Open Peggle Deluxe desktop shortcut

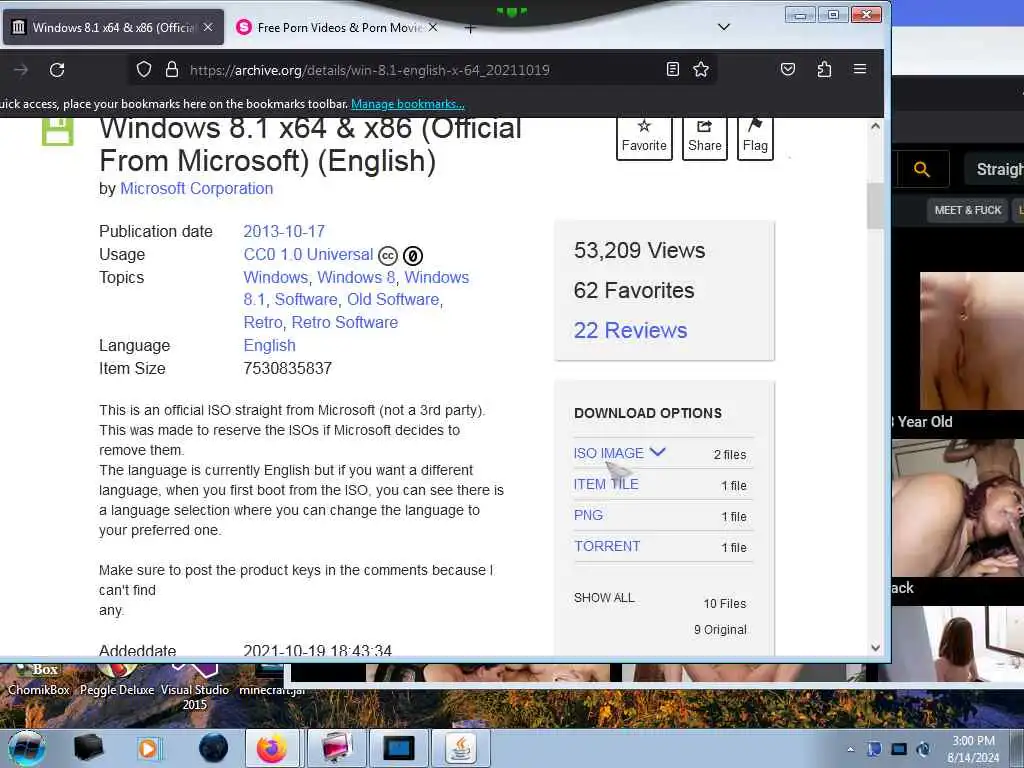[x=117, y=681]
